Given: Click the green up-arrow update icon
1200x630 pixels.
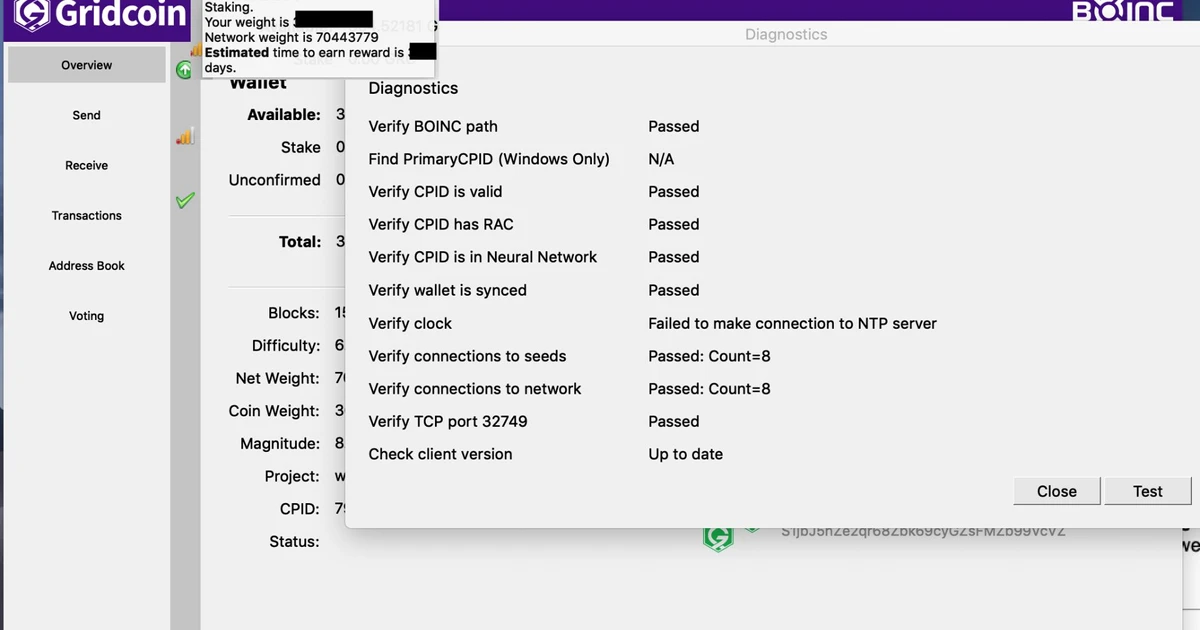Looking at the screenshot, I should (x=185, y=70).
